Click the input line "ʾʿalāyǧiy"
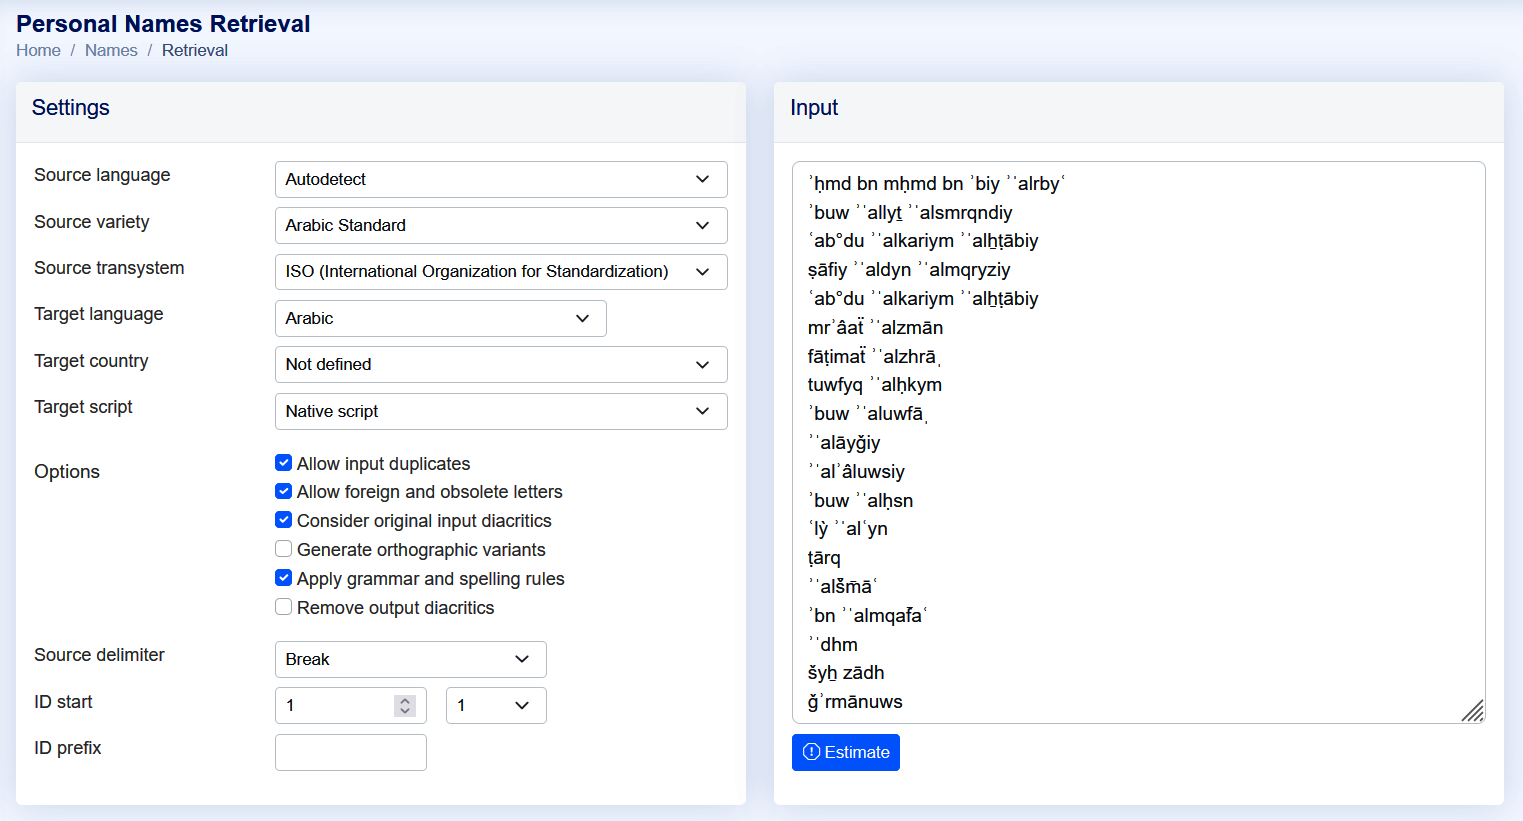1523x821 pixels. [844, 443]
